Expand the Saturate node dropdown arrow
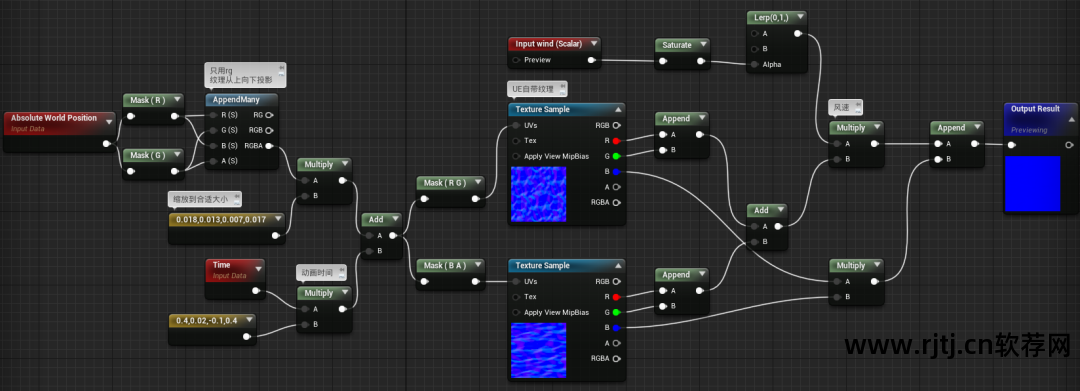Screen dimensions: 1080x391 [703, 44]
